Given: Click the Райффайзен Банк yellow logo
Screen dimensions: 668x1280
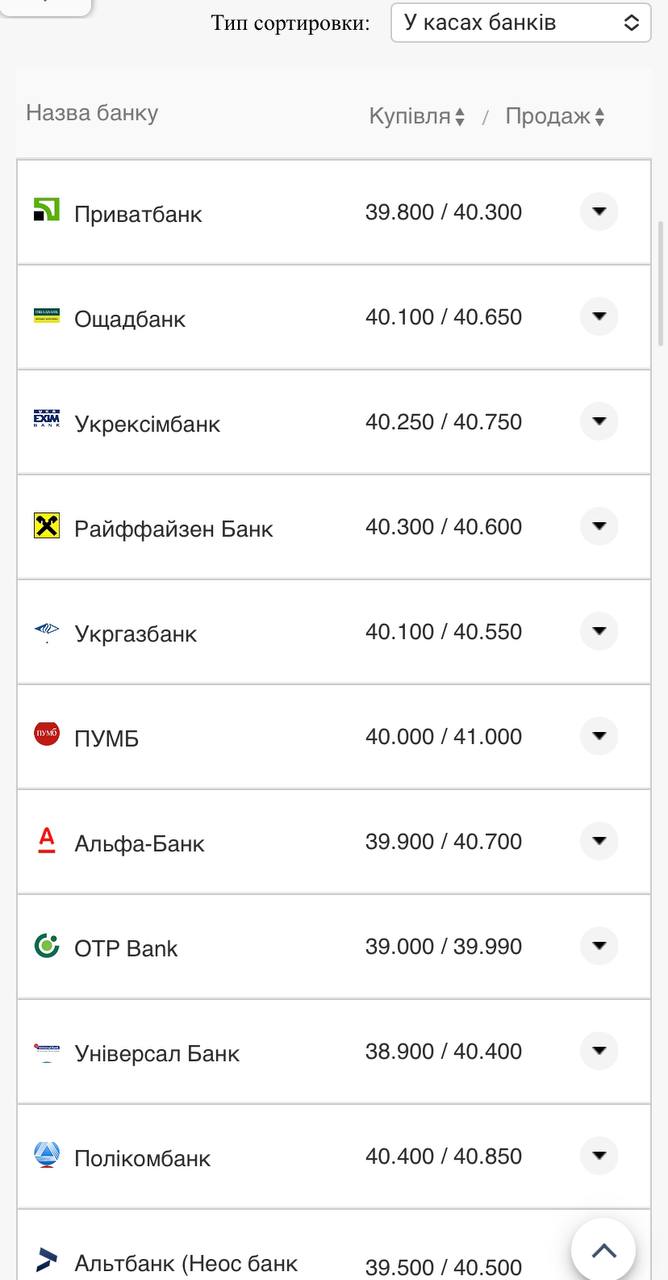Looking at the screenshot, I should point(47,526).
